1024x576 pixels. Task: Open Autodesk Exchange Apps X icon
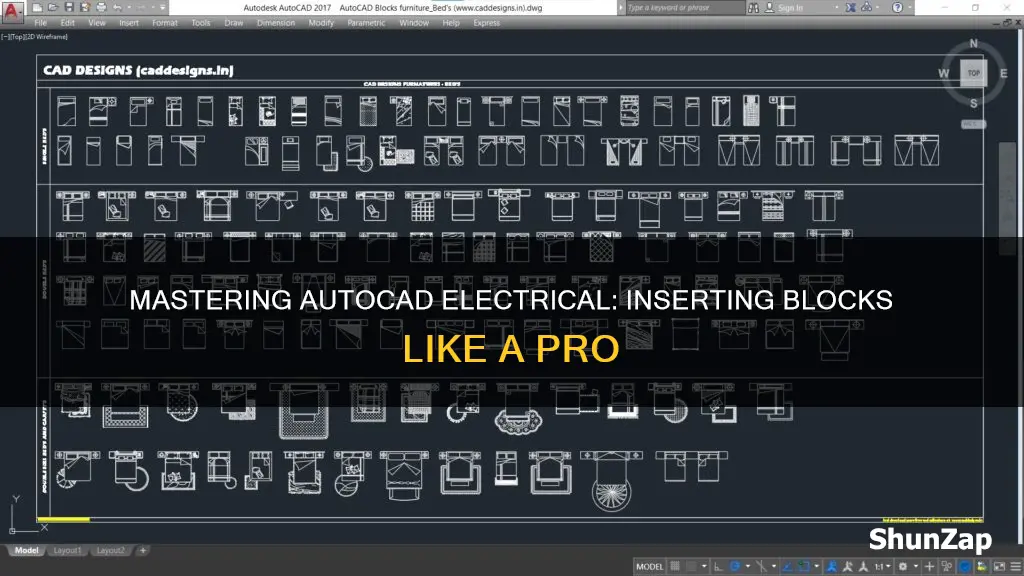coord(850,8)
